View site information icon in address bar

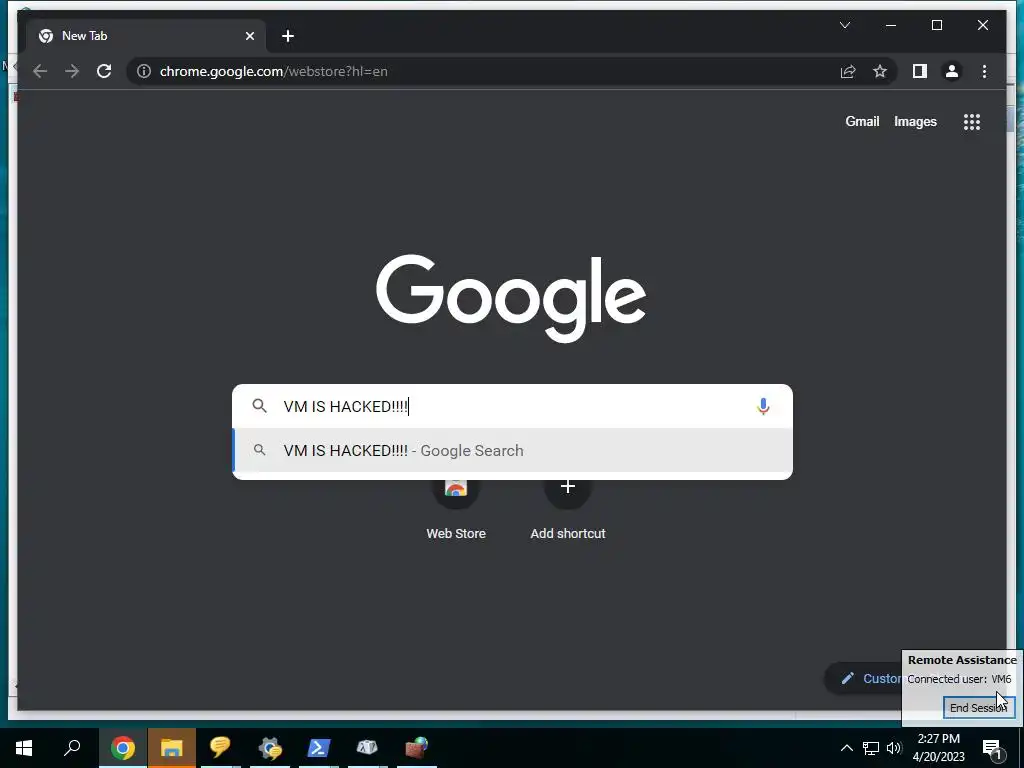click(144, 71)
